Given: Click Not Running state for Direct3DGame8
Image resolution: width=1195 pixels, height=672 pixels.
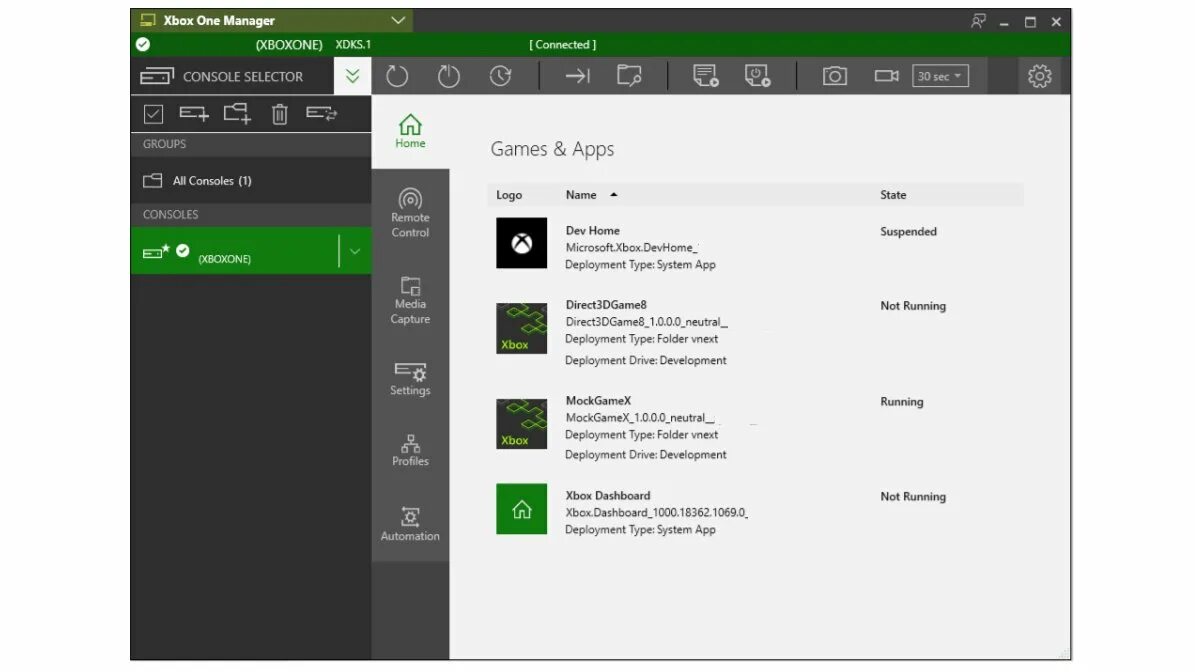Looking at the screenshot, I should pyautogui.click(x=913, y=306).
